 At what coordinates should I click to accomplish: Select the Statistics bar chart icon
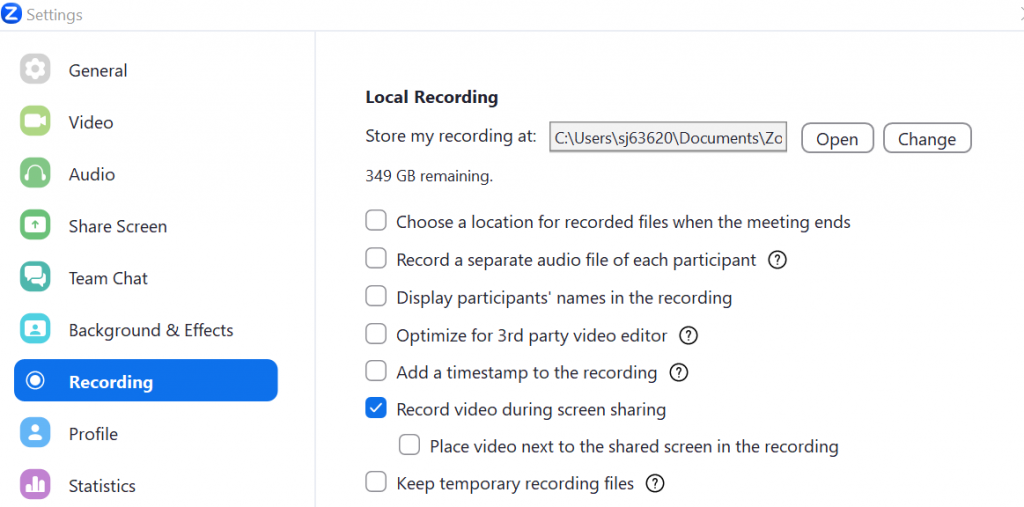coord(35,486)
